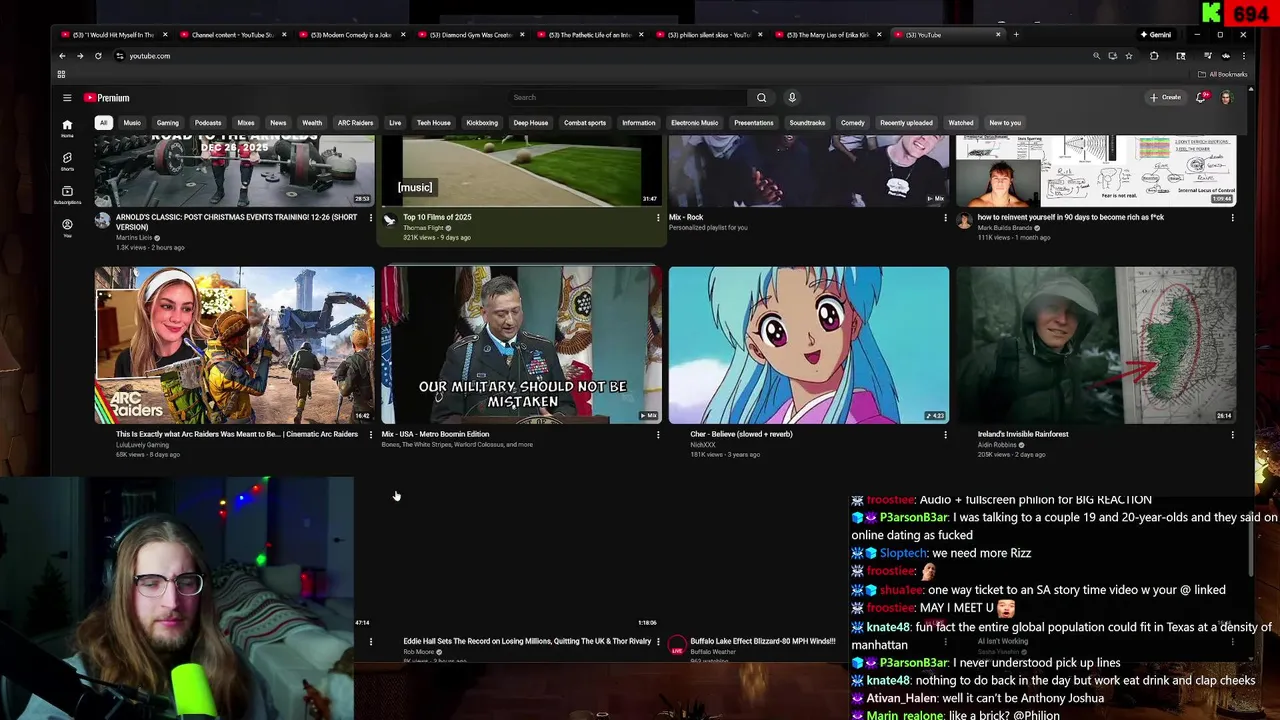Open options for Cher - Believe video
The width and height of the screenshot is (1280, 720).
click(x=945, y=434)
